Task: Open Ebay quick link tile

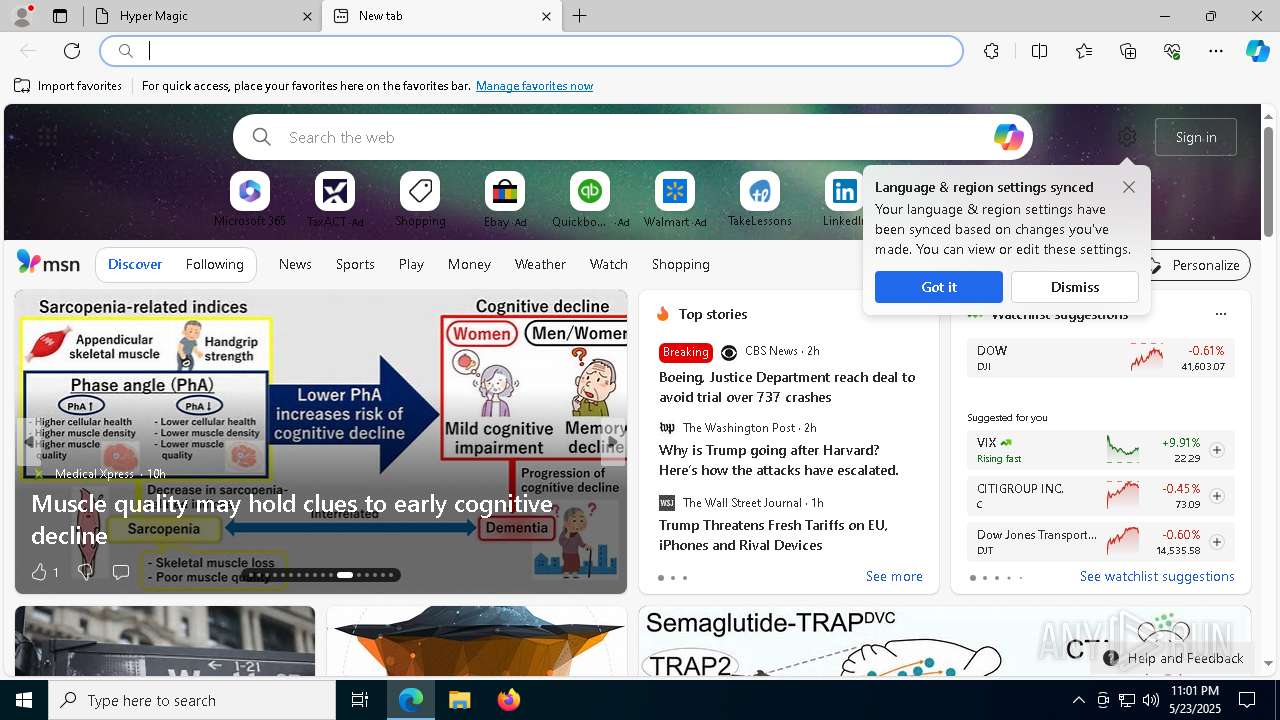Action: click(x=505, y=200)
